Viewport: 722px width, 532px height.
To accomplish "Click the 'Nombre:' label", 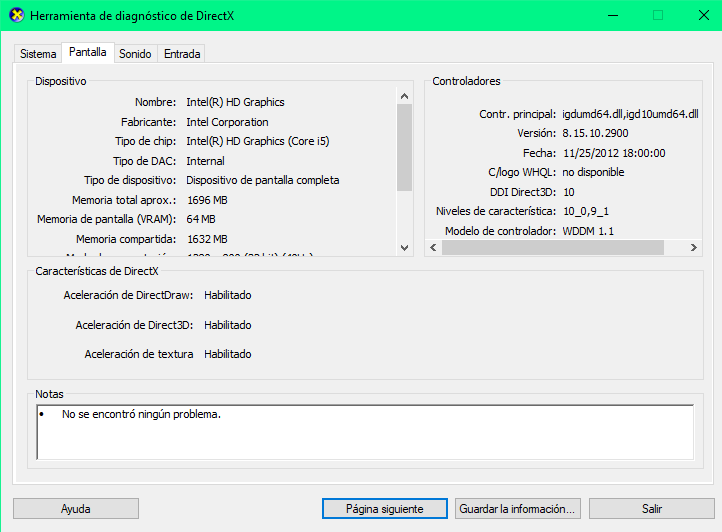I will pos(155,102).
